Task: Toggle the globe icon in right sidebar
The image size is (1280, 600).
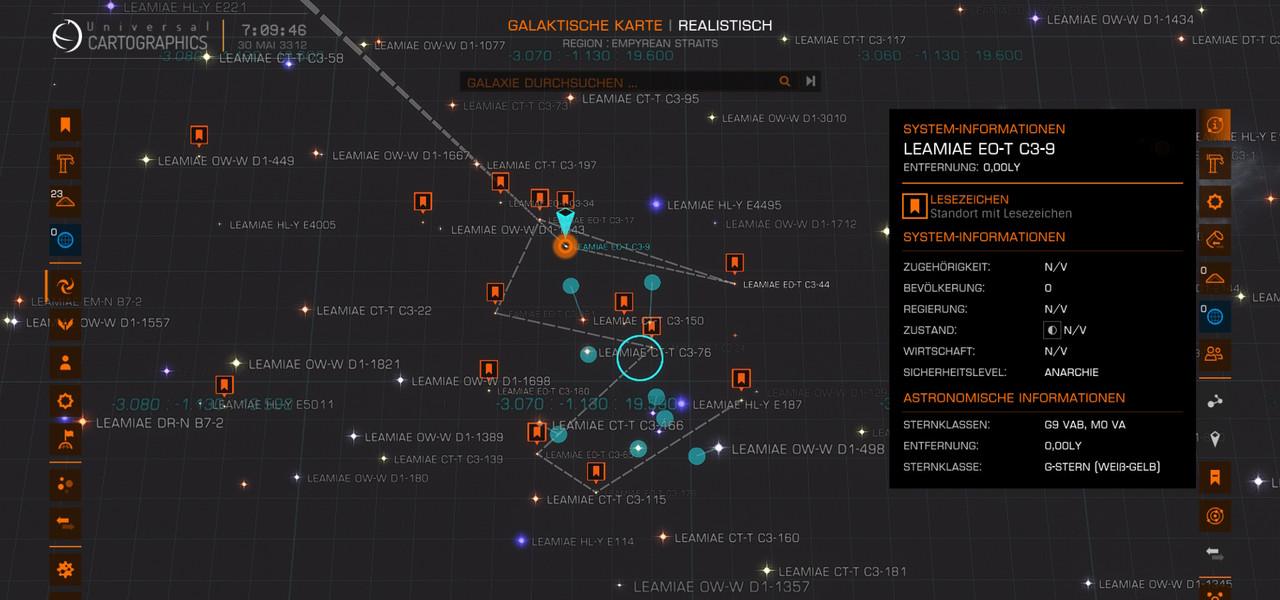Action: [x=1215, y=317]
